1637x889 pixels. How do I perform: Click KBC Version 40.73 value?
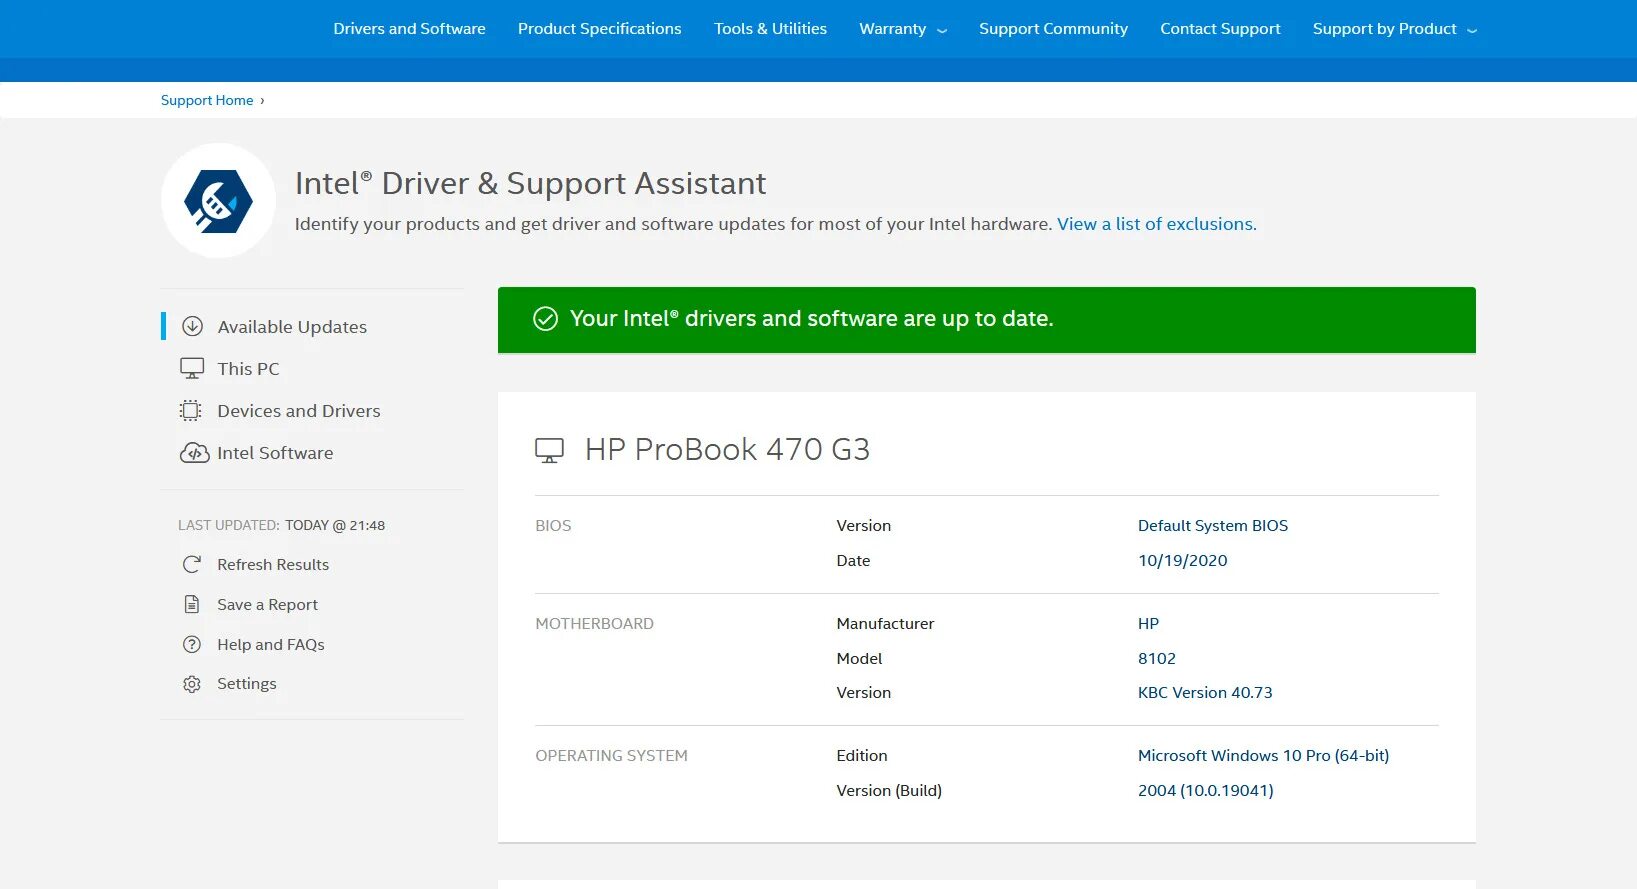point(1205,693)
